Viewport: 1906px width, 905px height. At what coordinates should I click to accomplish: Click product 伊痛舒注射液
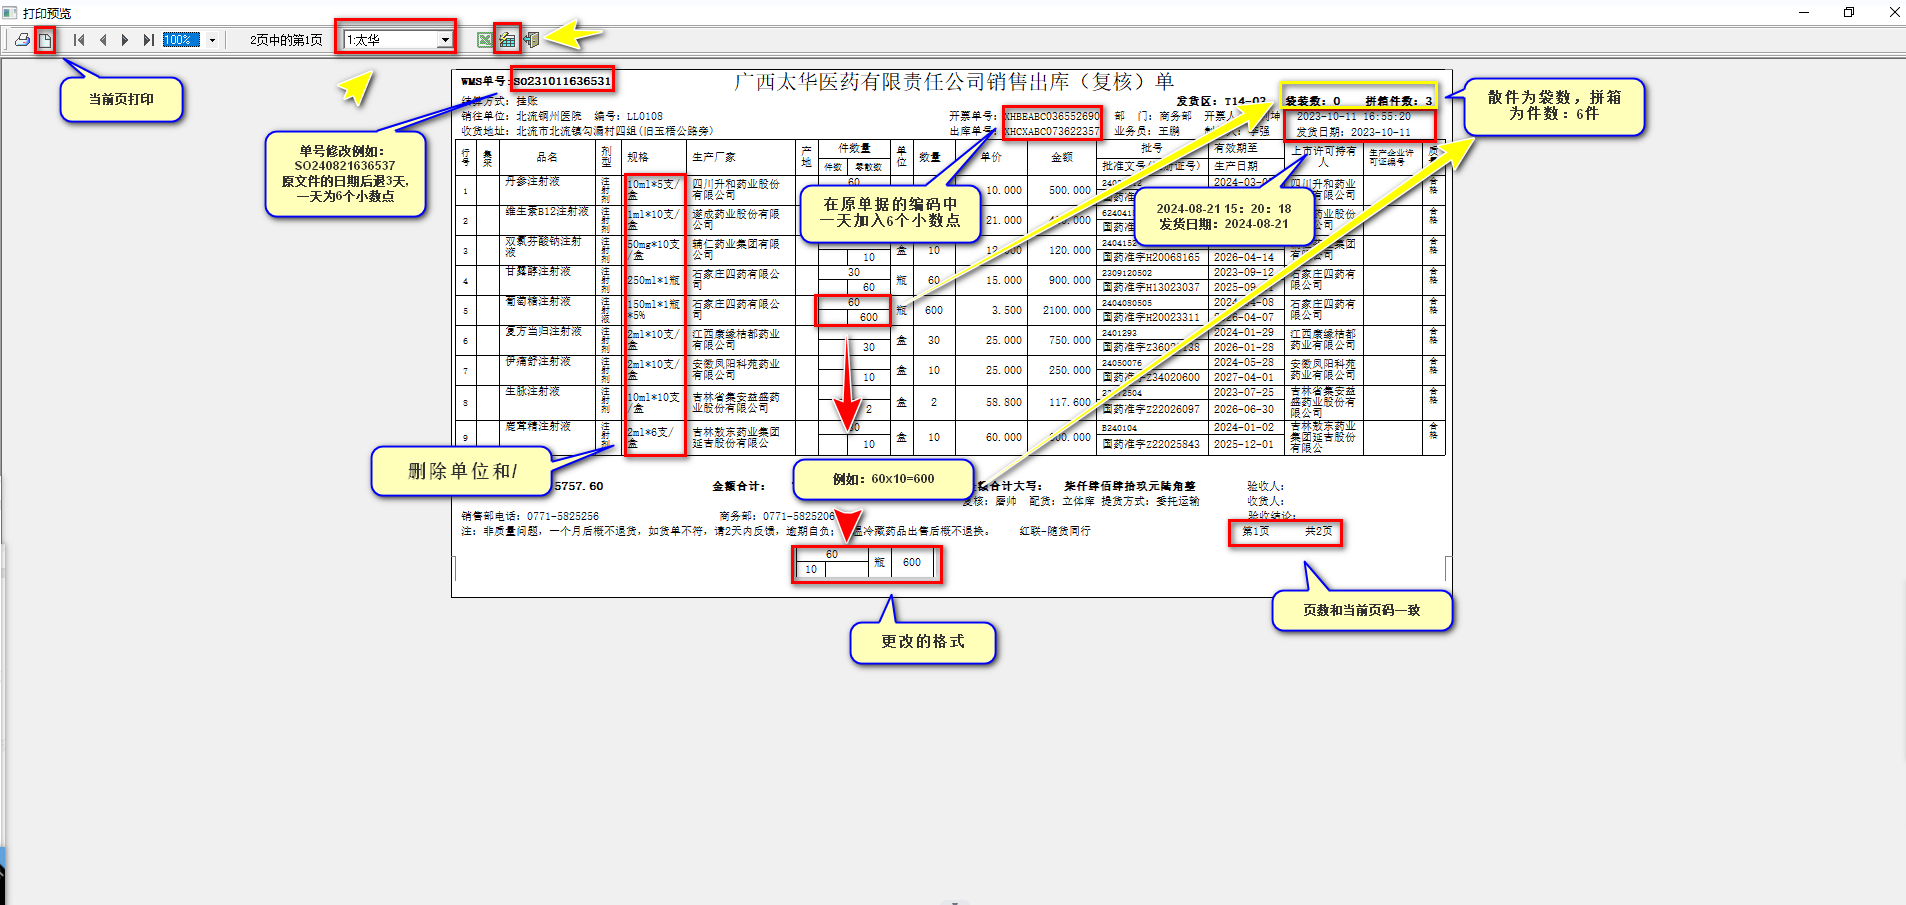(538, 362)
